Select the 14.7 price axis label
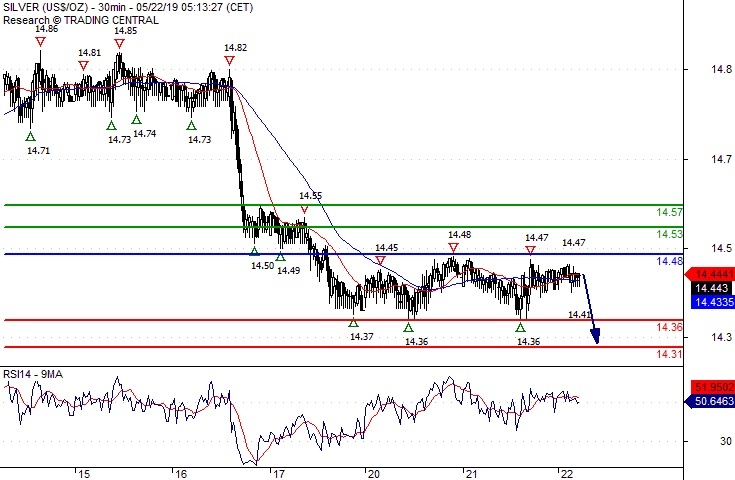Screen dimensions: 735x480 [x=721, y=159]
